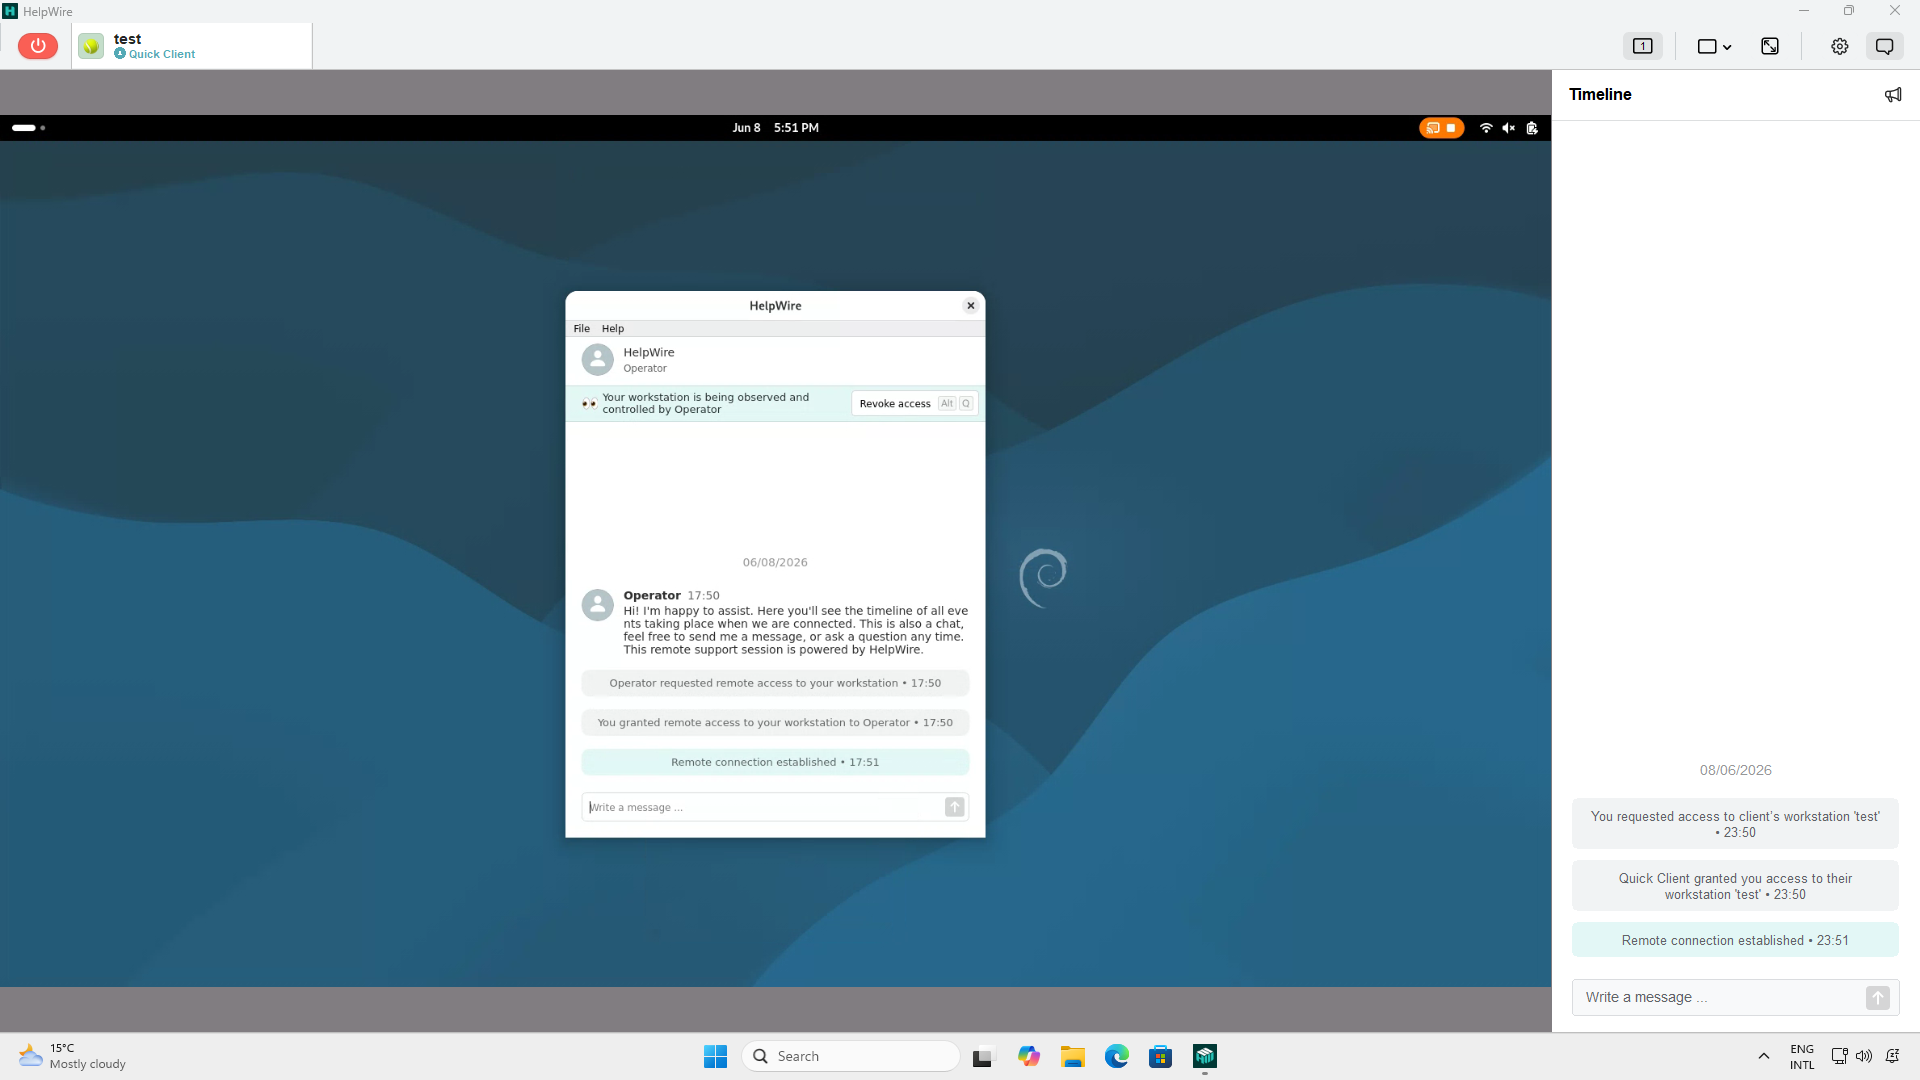Click the remote chat send arrow button
This screenshot has height=1080, width=1920.
point(955,807)
